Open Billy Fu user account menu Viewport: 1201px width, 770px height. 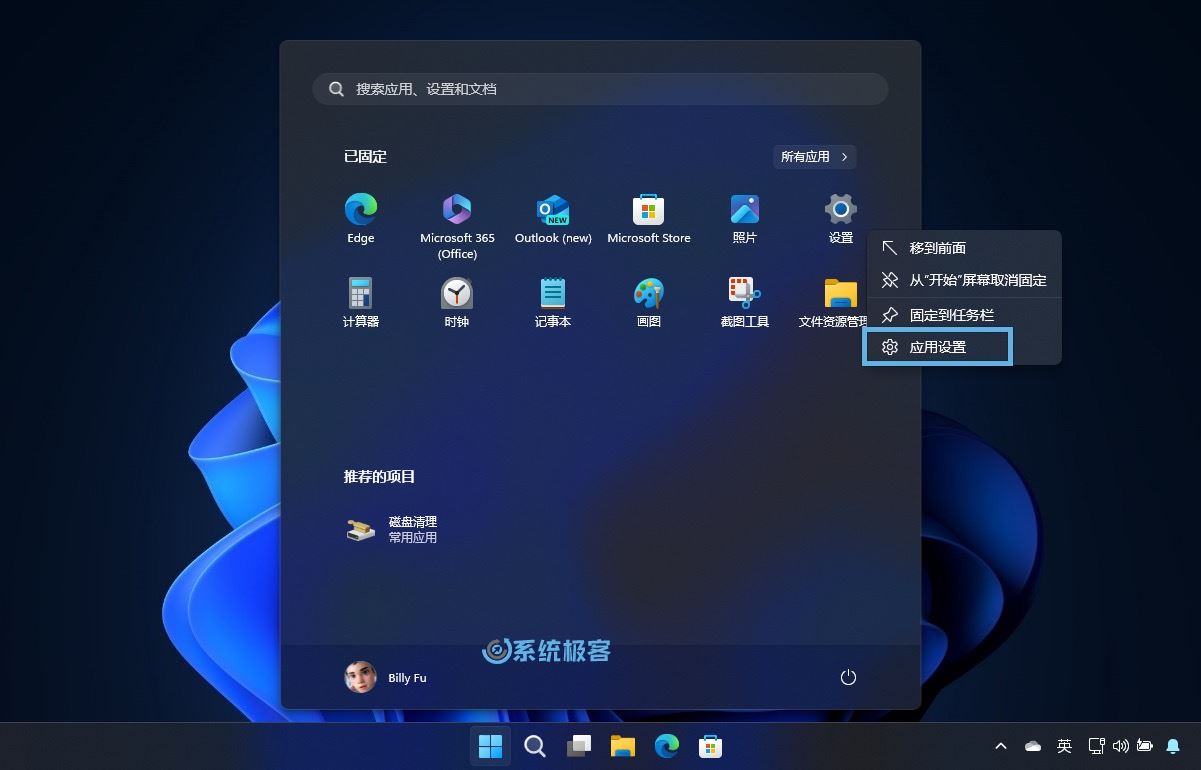(x=386, y=677)
